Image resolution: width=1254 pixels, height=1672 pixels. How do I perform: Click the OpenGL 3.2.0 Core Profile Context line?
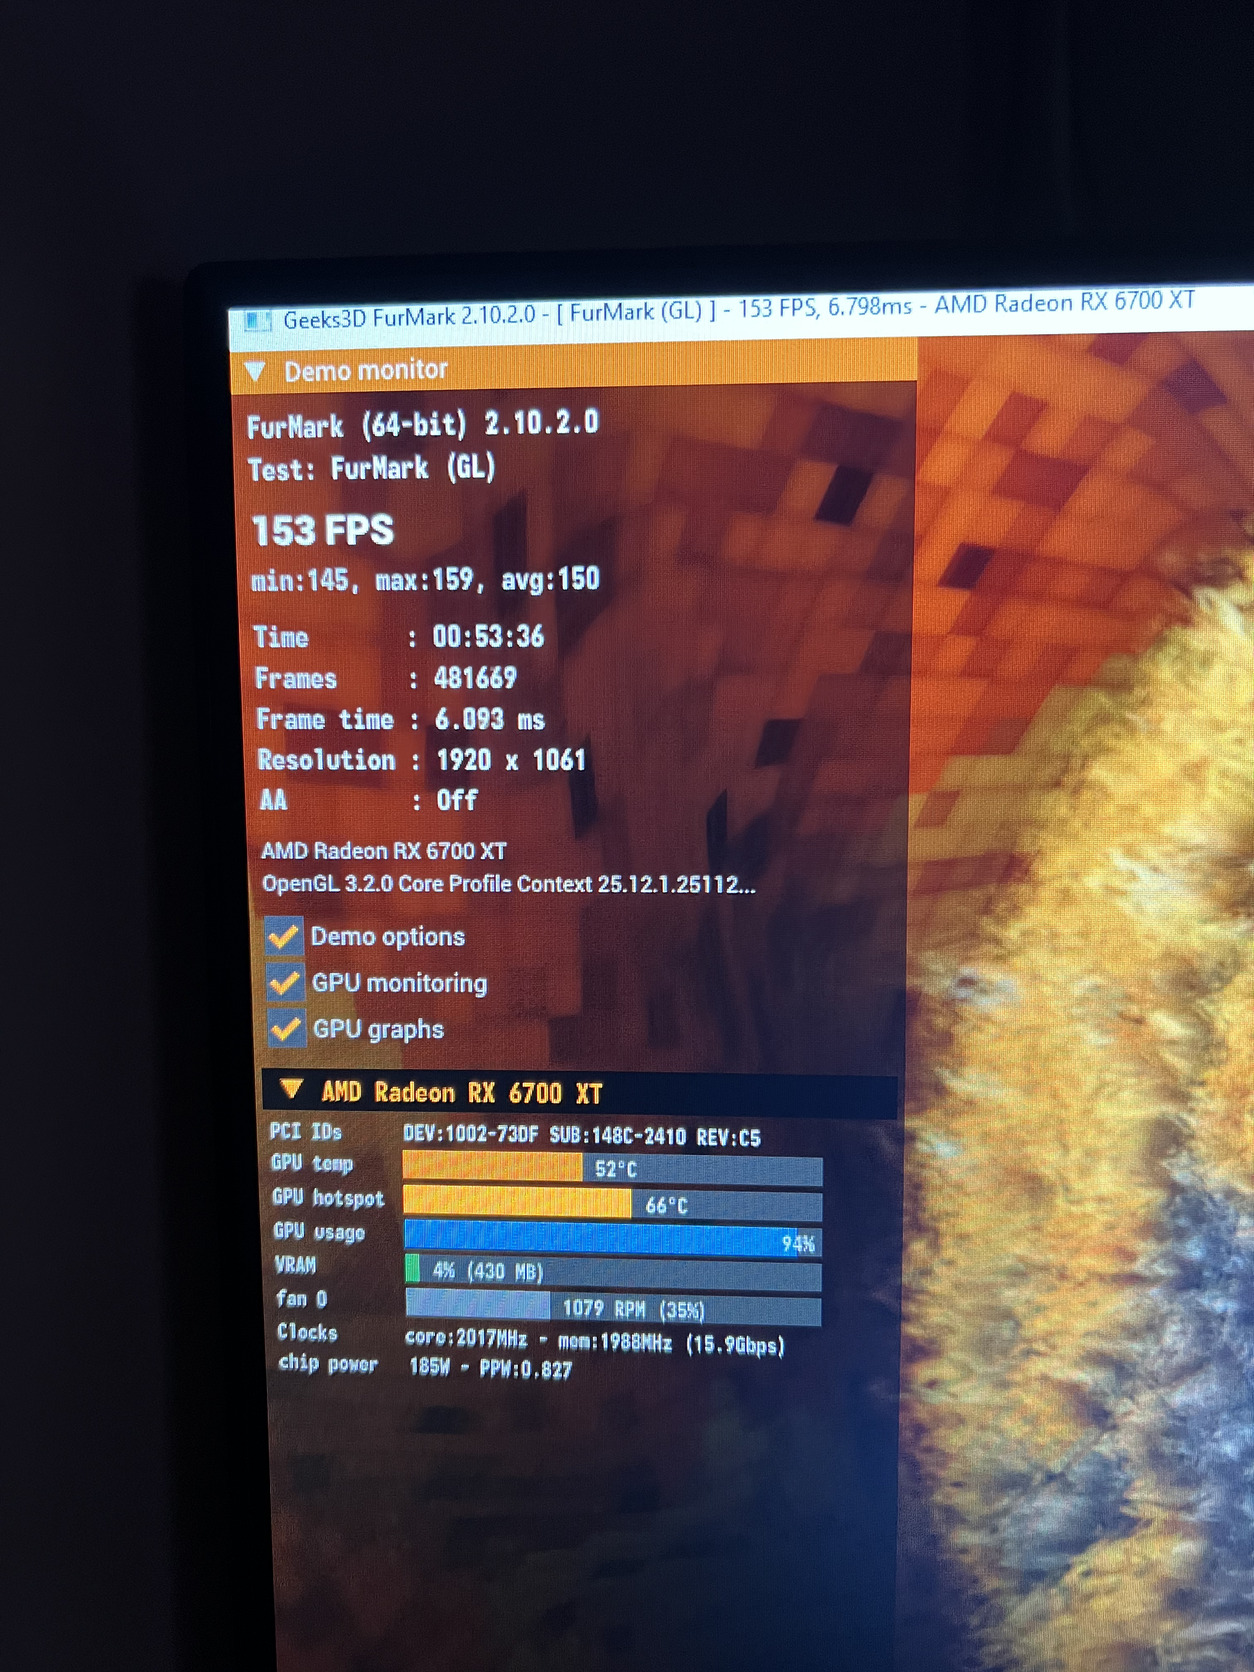coord(508,884)
